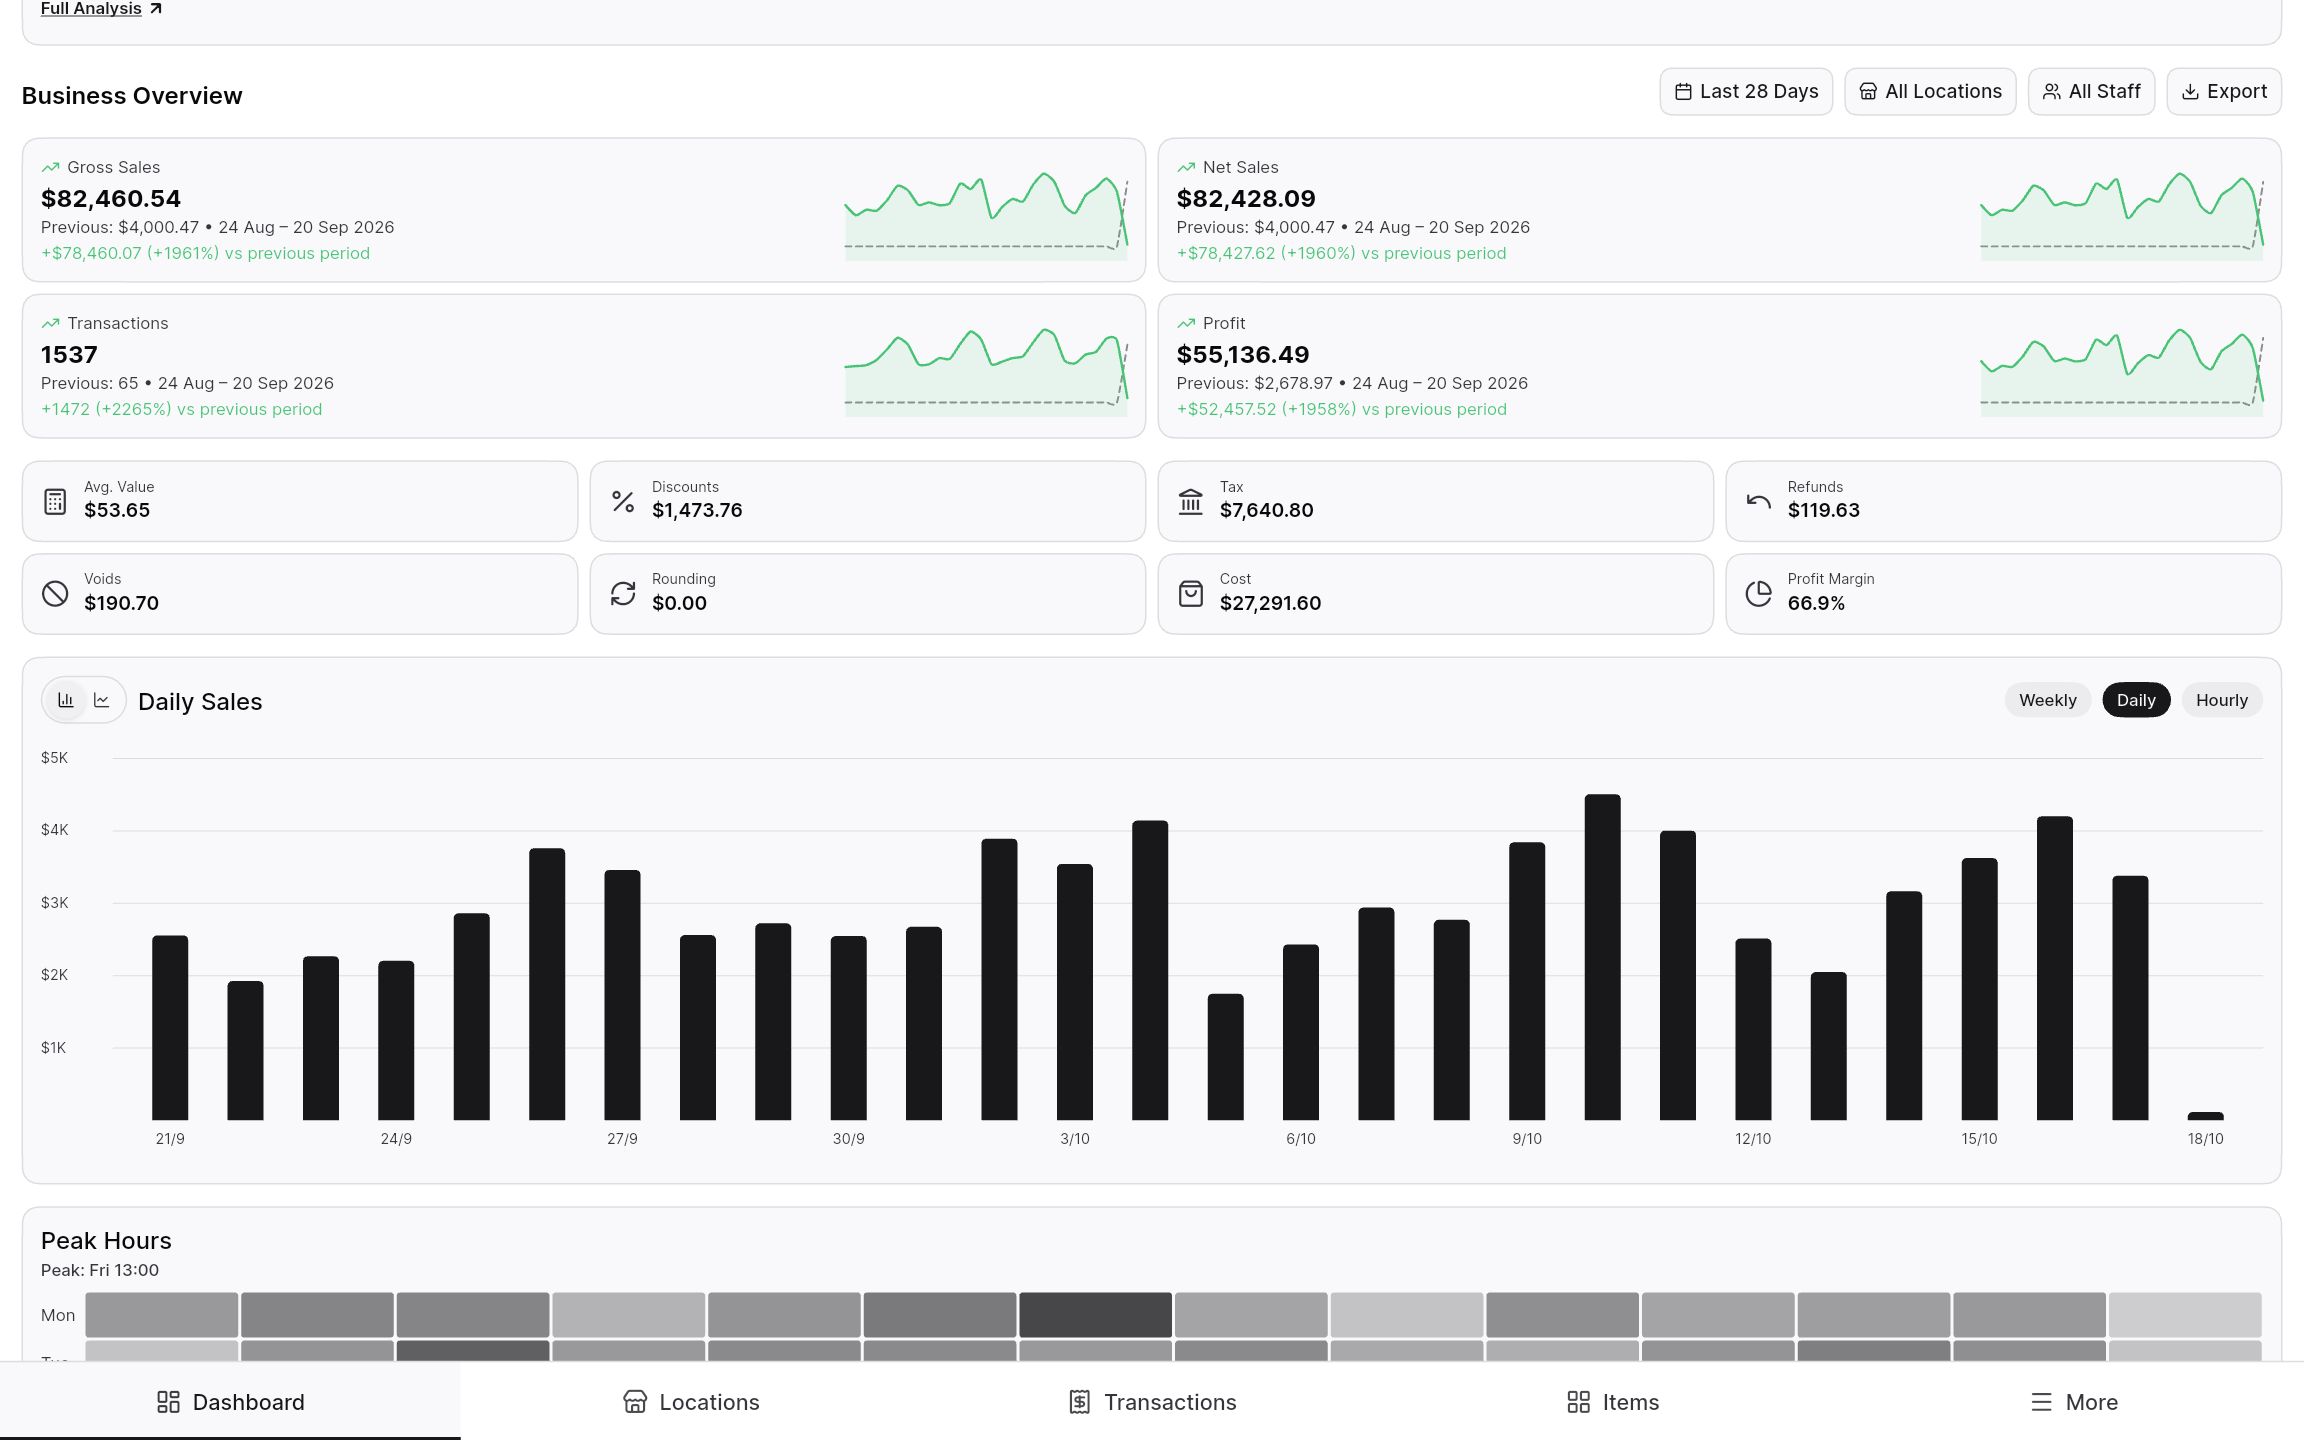Screen dimensions: 2304x1440
Task: Click the tiny bar at 18/10
Action: click(x=2206, y=1116)
